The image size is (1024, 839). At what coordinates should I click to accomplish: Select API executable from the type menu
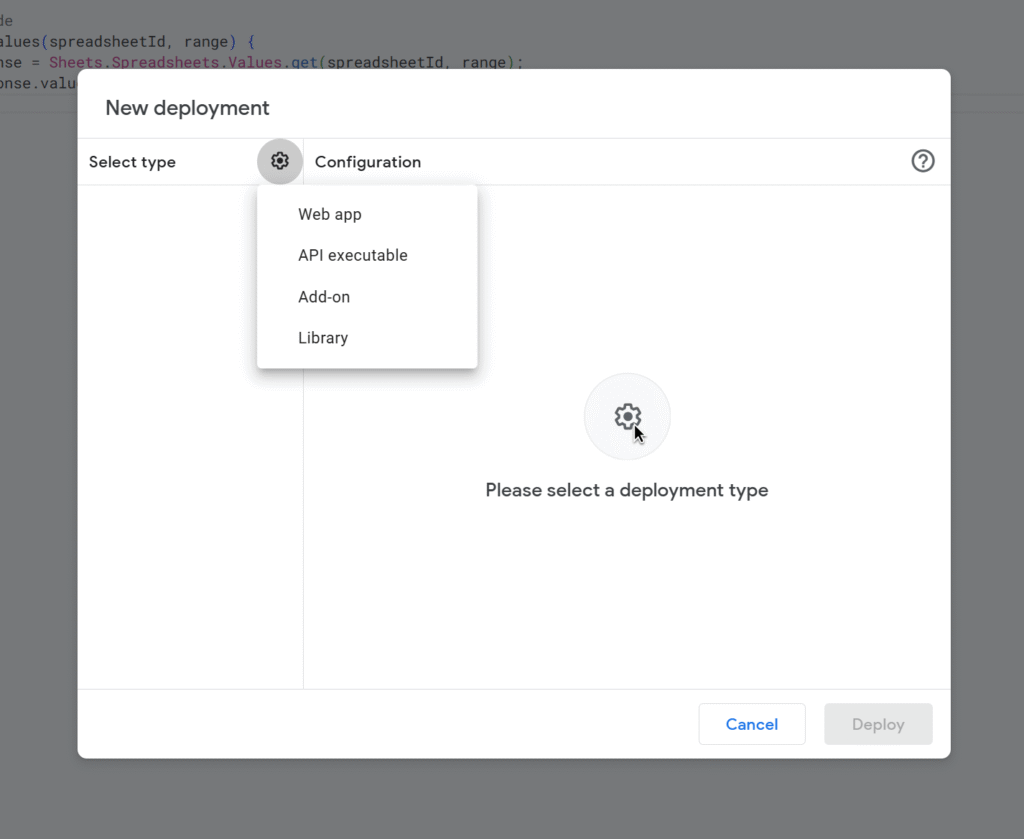pos(353,255)
